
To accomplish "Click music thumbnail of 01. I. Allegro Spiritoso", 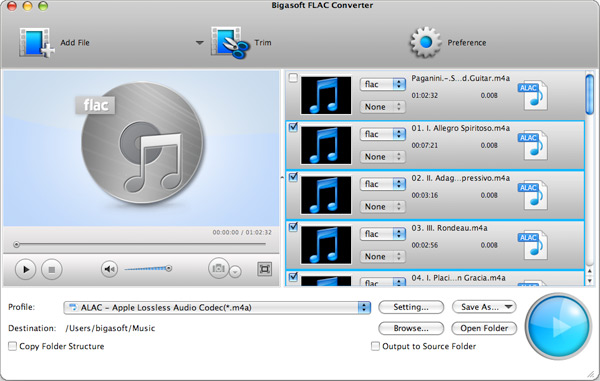I will pyautogui.click(x=326, y=145).
